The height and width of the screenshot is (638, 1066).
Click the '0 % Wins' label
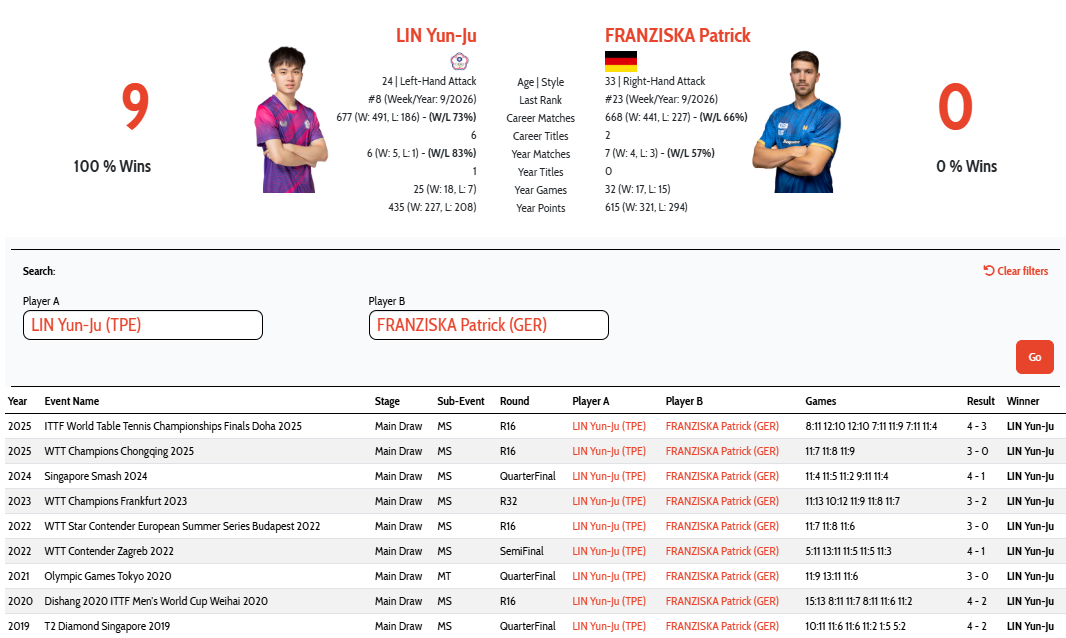point(966,167)
